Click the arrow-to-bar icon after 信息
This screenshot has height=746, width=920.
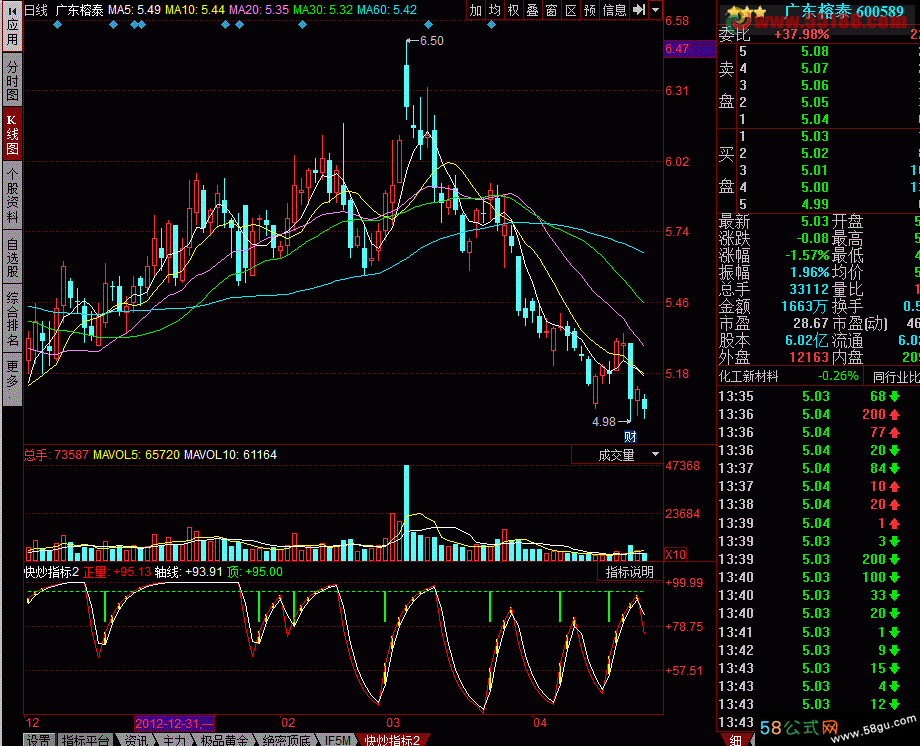coord(638,10)
